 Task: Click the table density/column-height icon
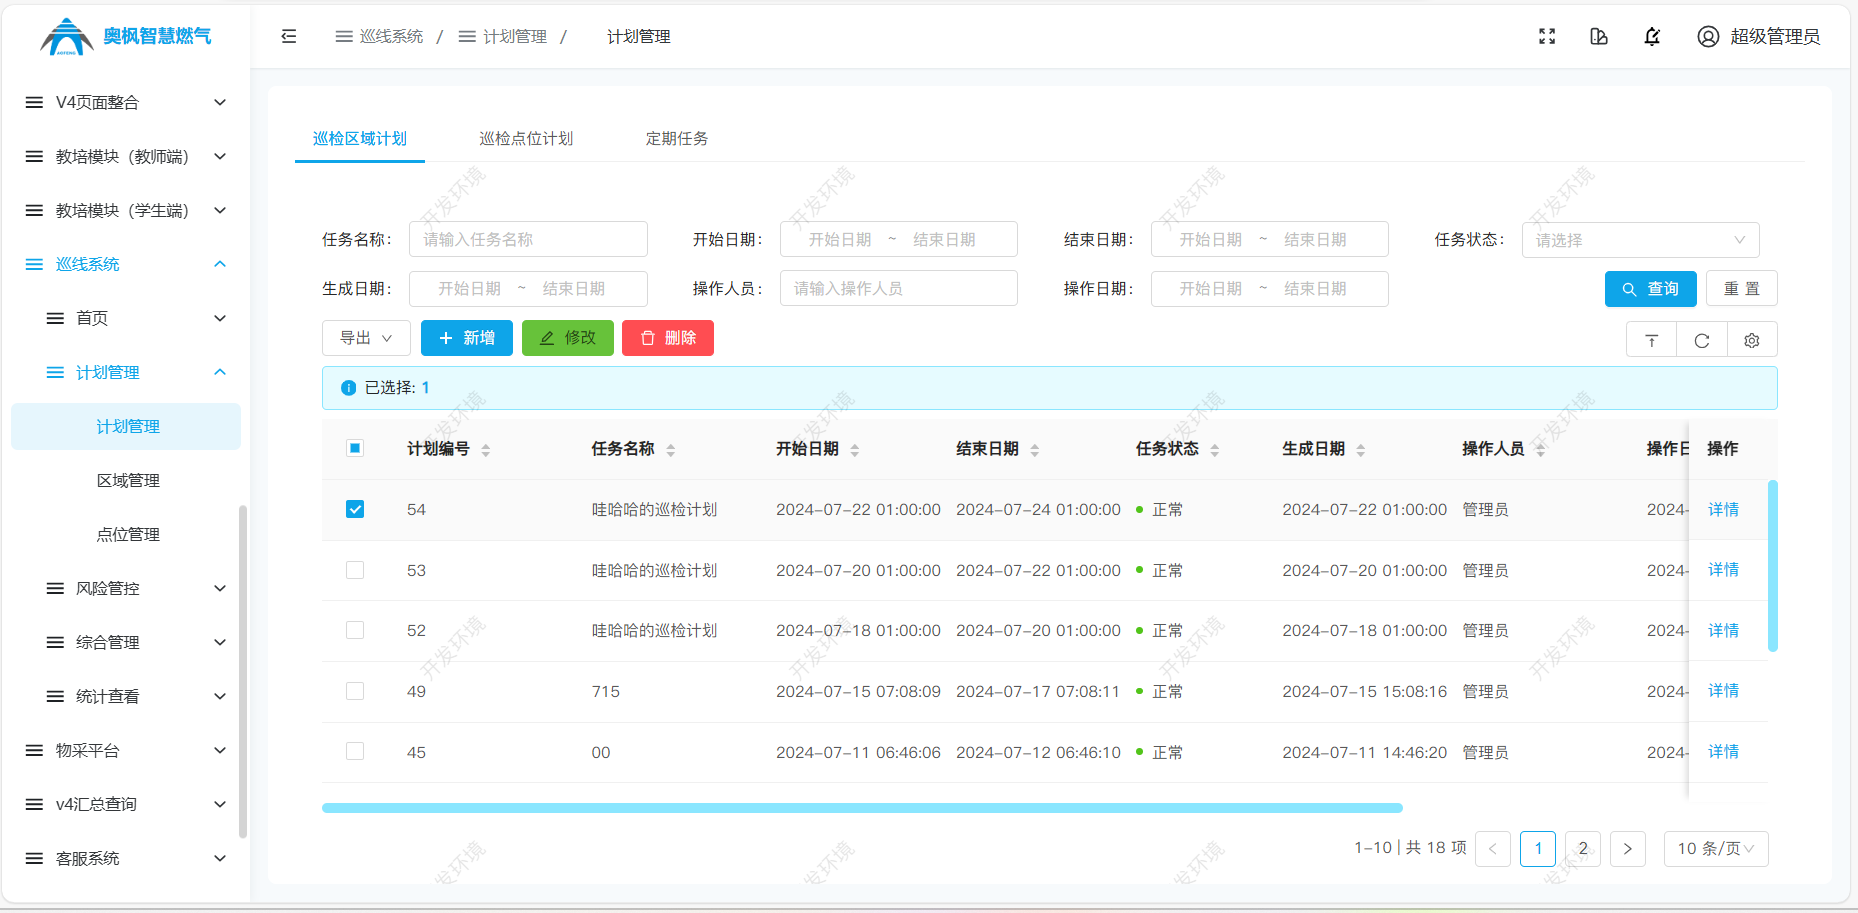pos(1652,340)
